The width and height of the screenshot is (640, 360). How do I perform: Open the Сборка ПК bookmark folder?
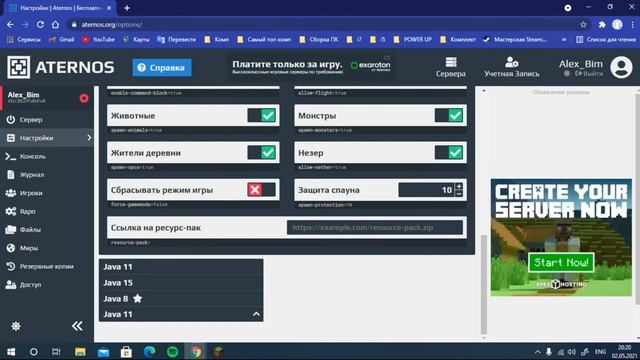point(319,40)
